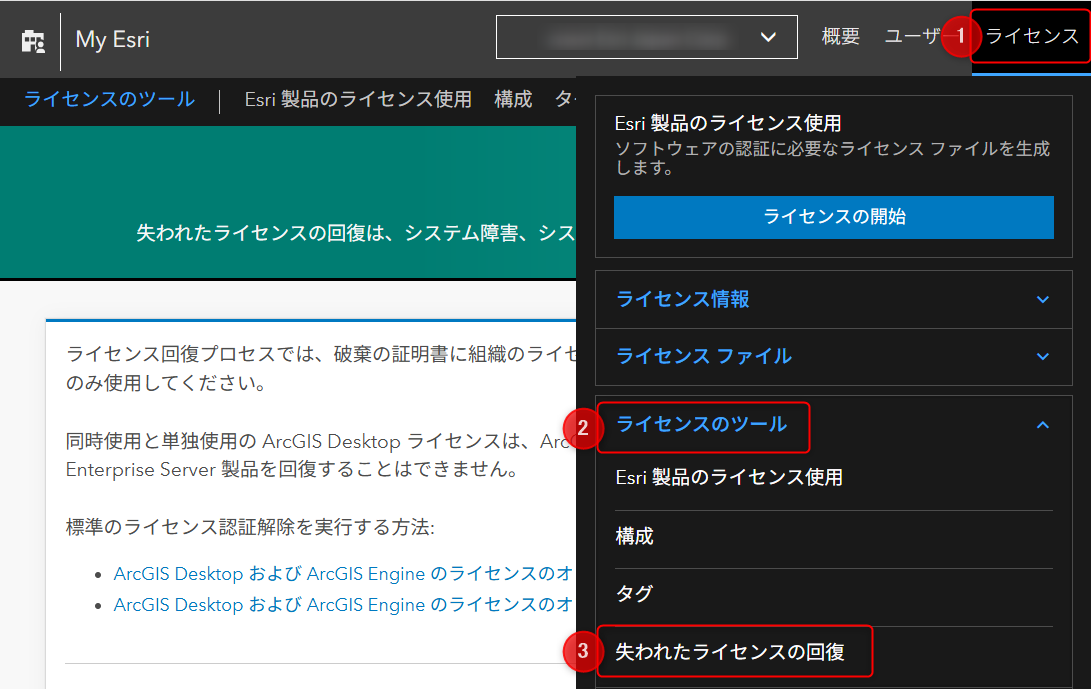The height and width of the screenshot is (689, 1091).
Task: Switch to the 概要 navigation tab
Action: point(841,36)
